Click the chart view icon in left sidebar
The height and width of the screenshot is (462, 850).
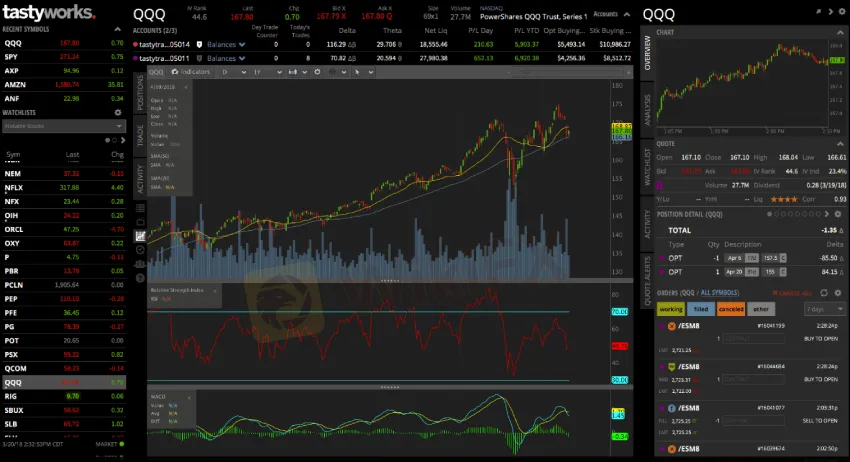coord(140,236)
